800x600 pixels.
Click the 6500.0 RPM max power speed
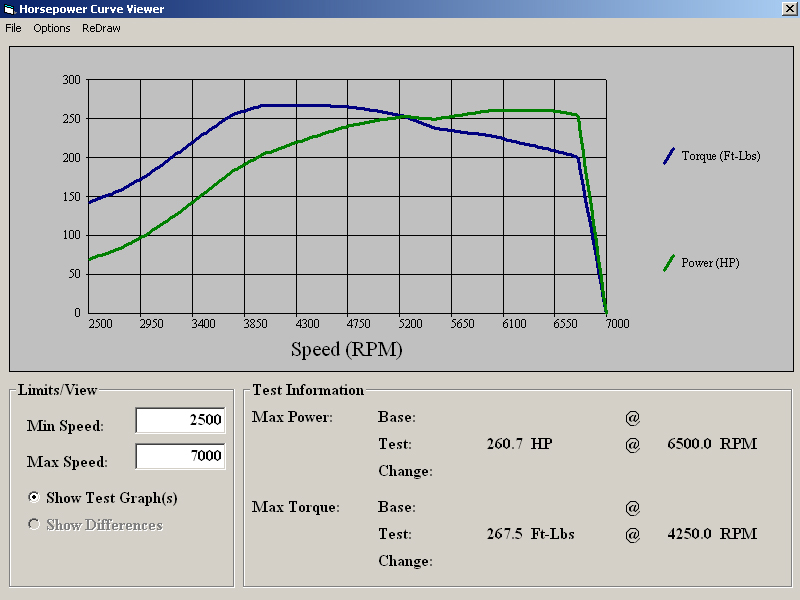(712, 443)
